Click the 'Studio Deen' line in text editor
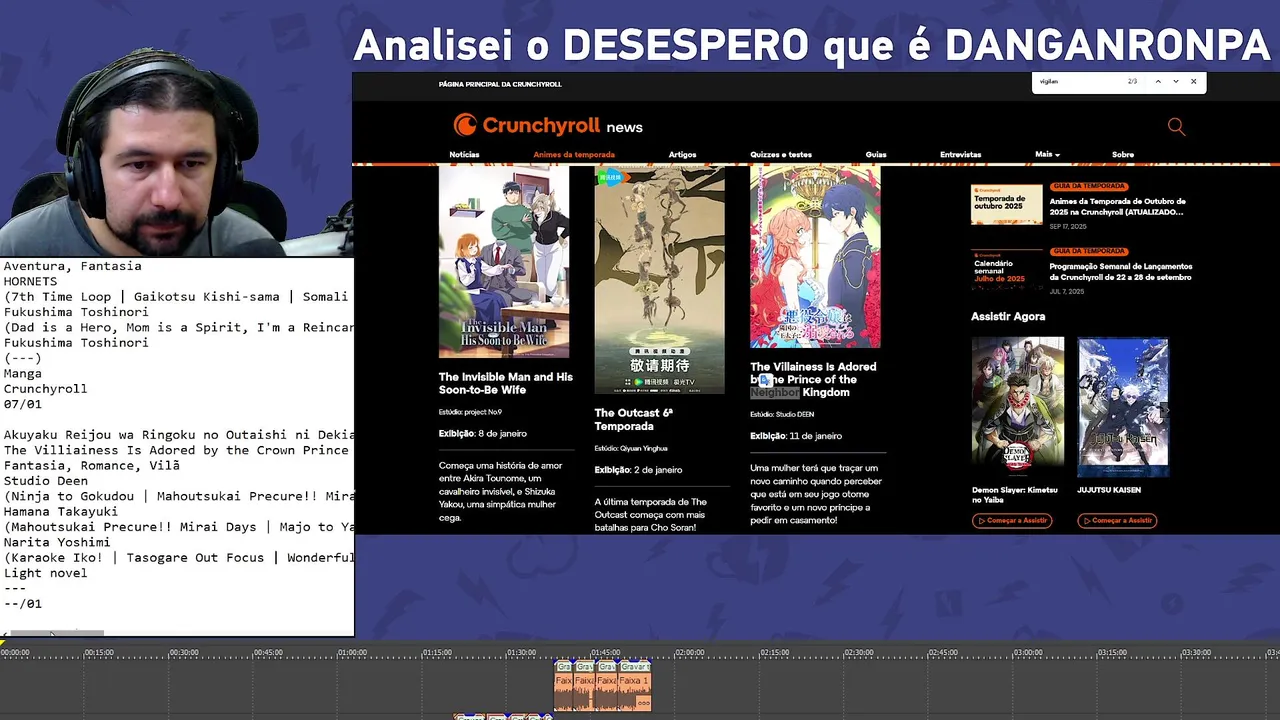Screen dimensions: 1280x720 [x=45, y=481]
